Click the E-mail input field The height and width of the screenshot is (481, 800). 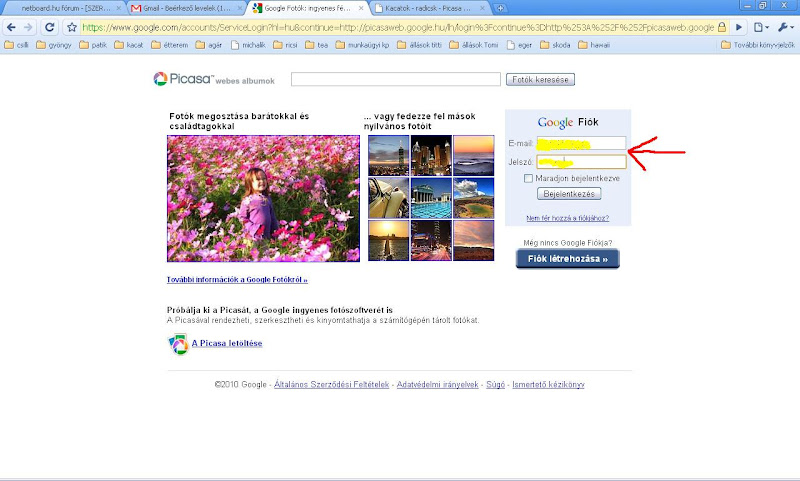point(582,143)
